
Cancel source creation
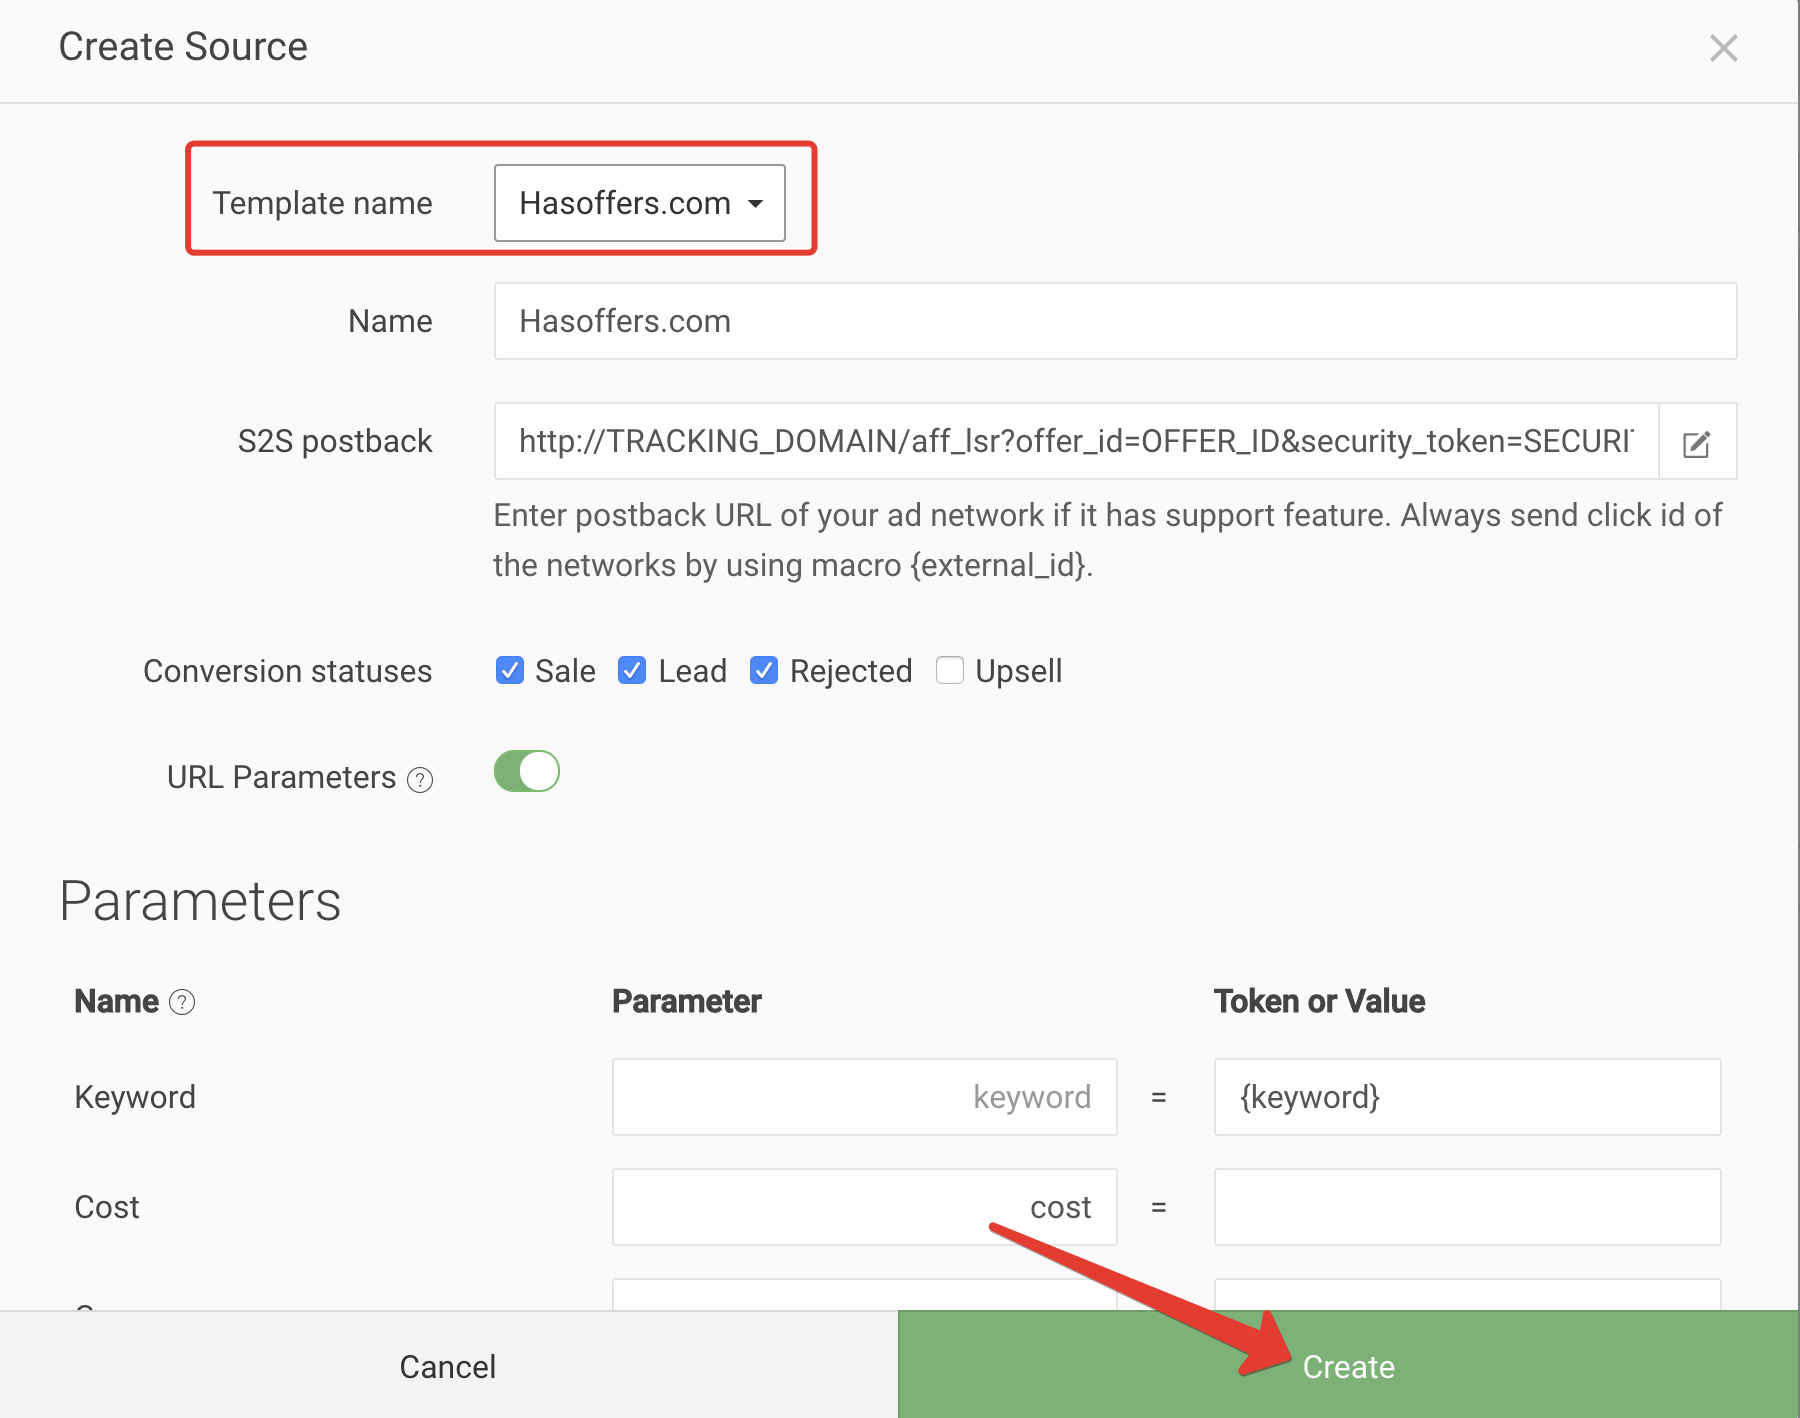(448, 1365)
